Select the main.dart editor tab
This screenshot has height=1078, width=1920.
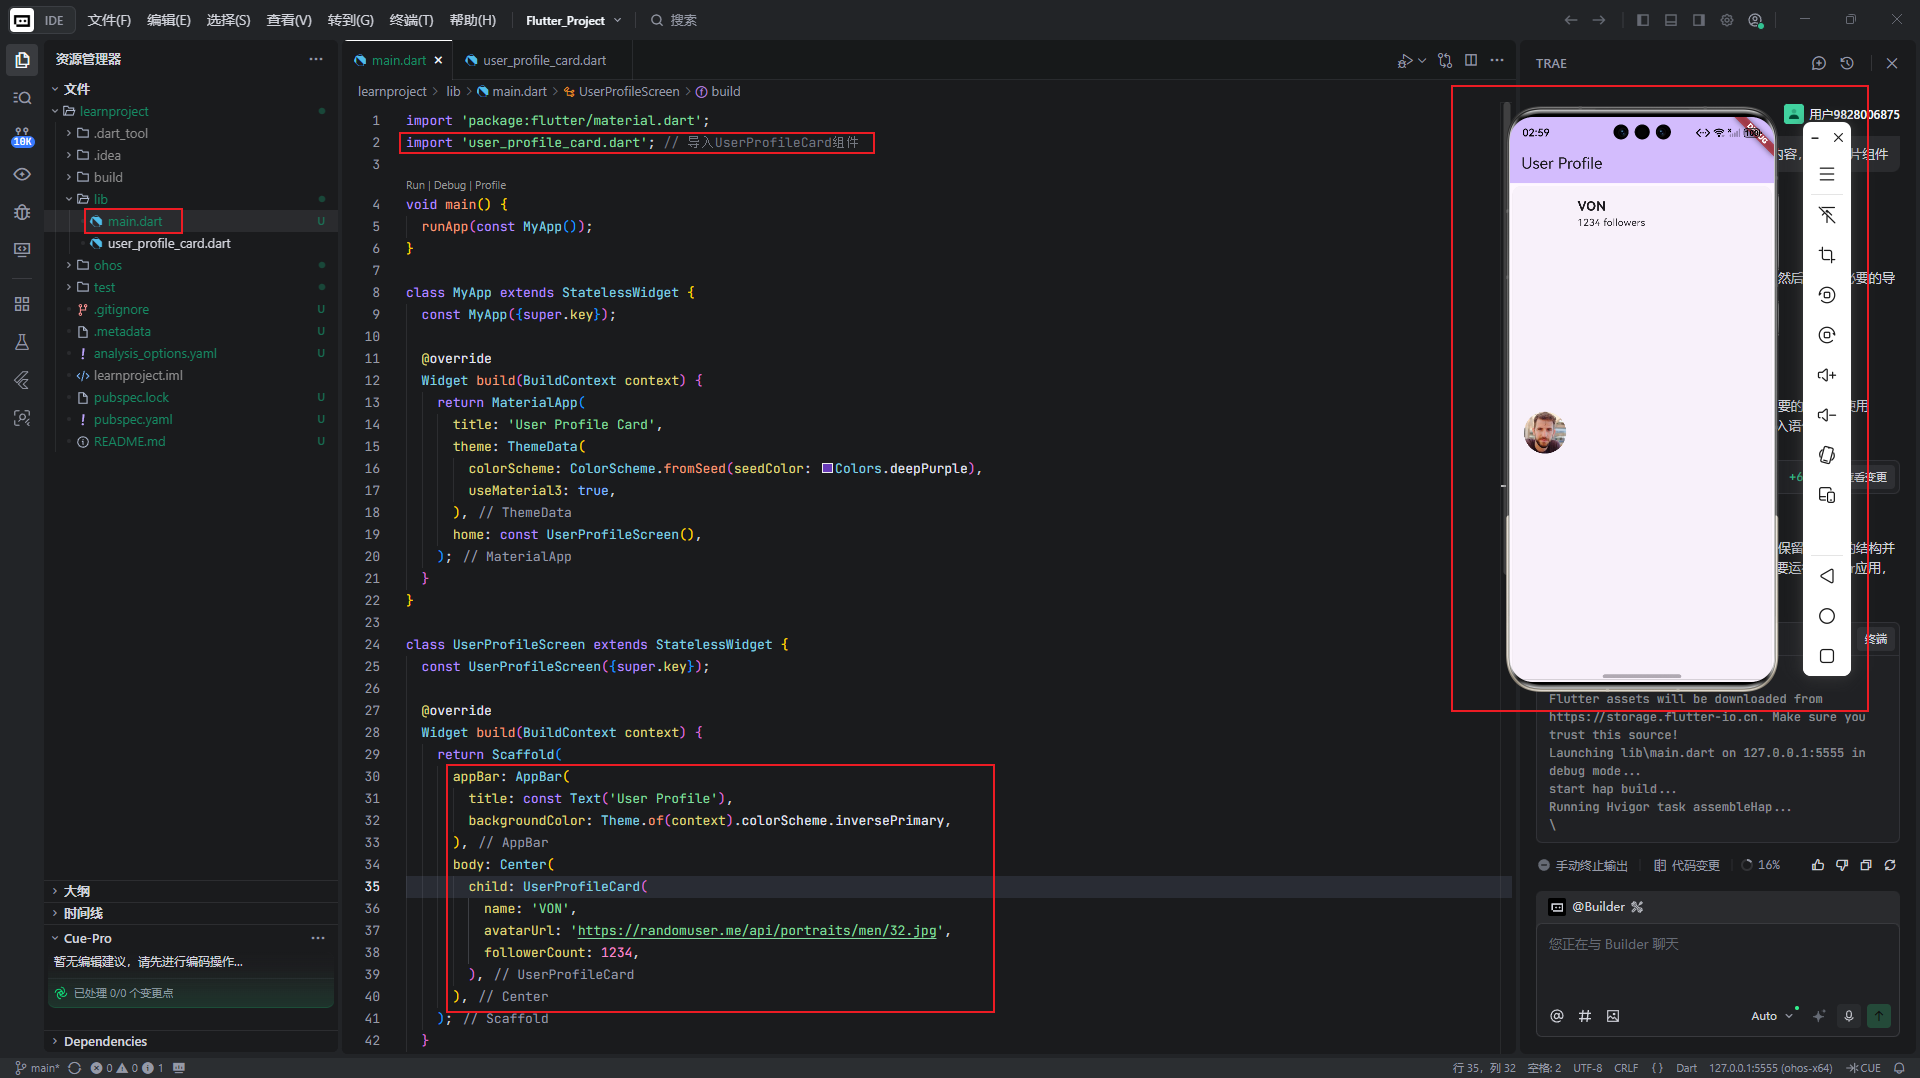pos(398,60)
